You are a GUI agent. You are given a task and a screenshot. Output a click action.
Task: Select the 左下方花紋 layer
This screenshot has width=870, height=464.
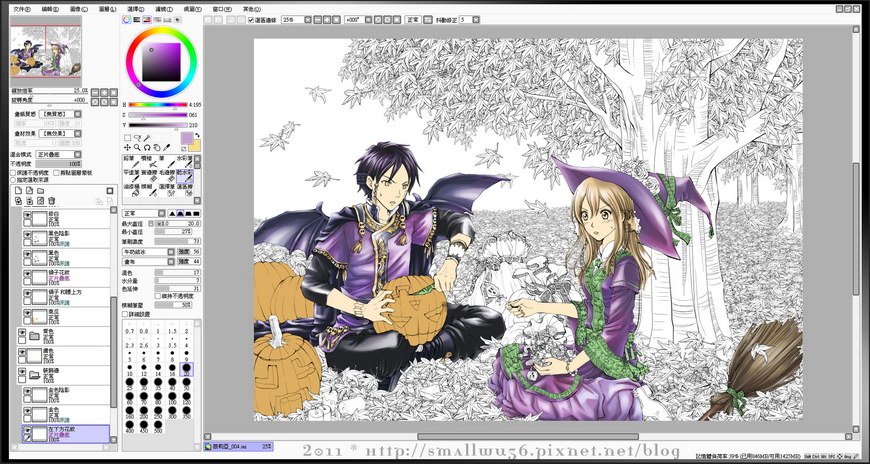65,433
